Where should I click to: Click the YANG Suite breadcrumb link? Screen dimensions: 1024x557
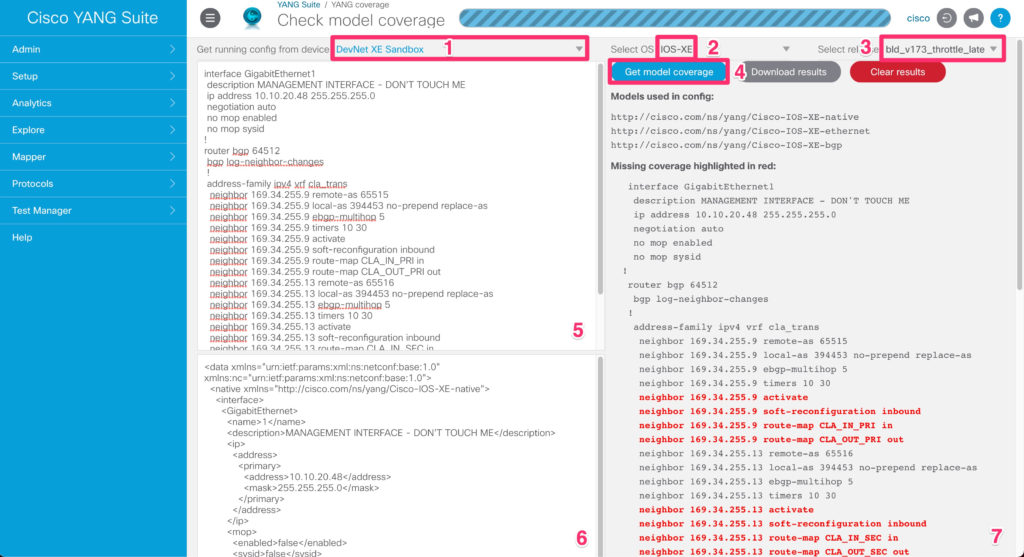coord(298,5)
